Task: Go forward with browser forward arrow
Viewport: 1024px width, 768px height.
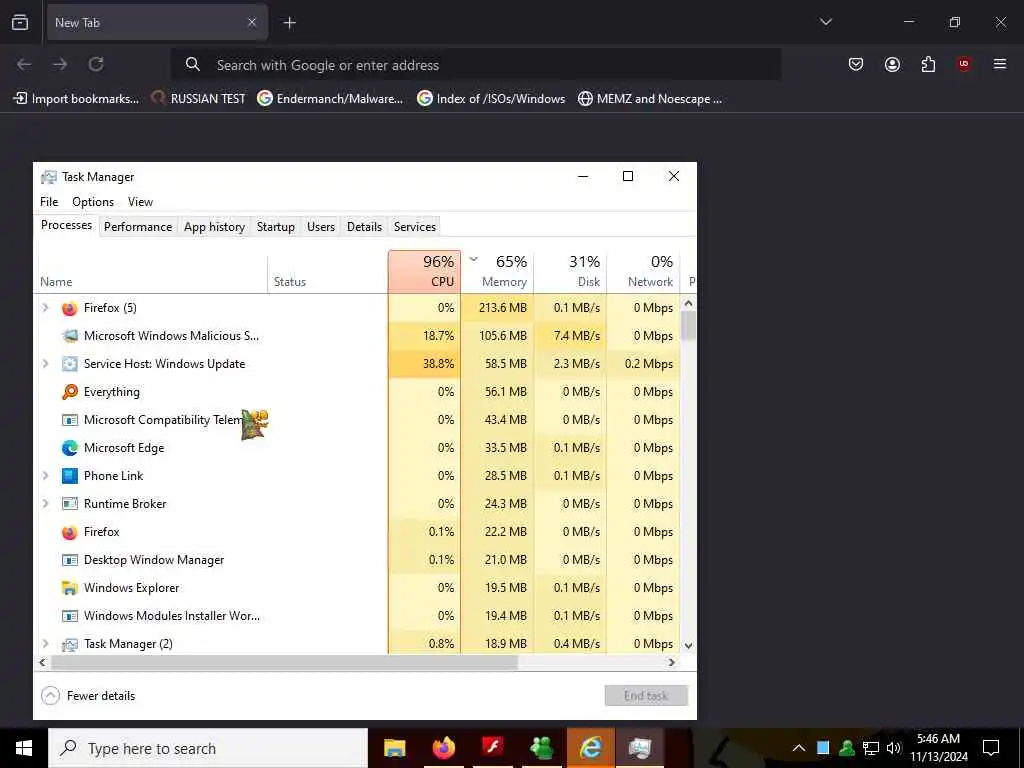Action: (60, 64)
